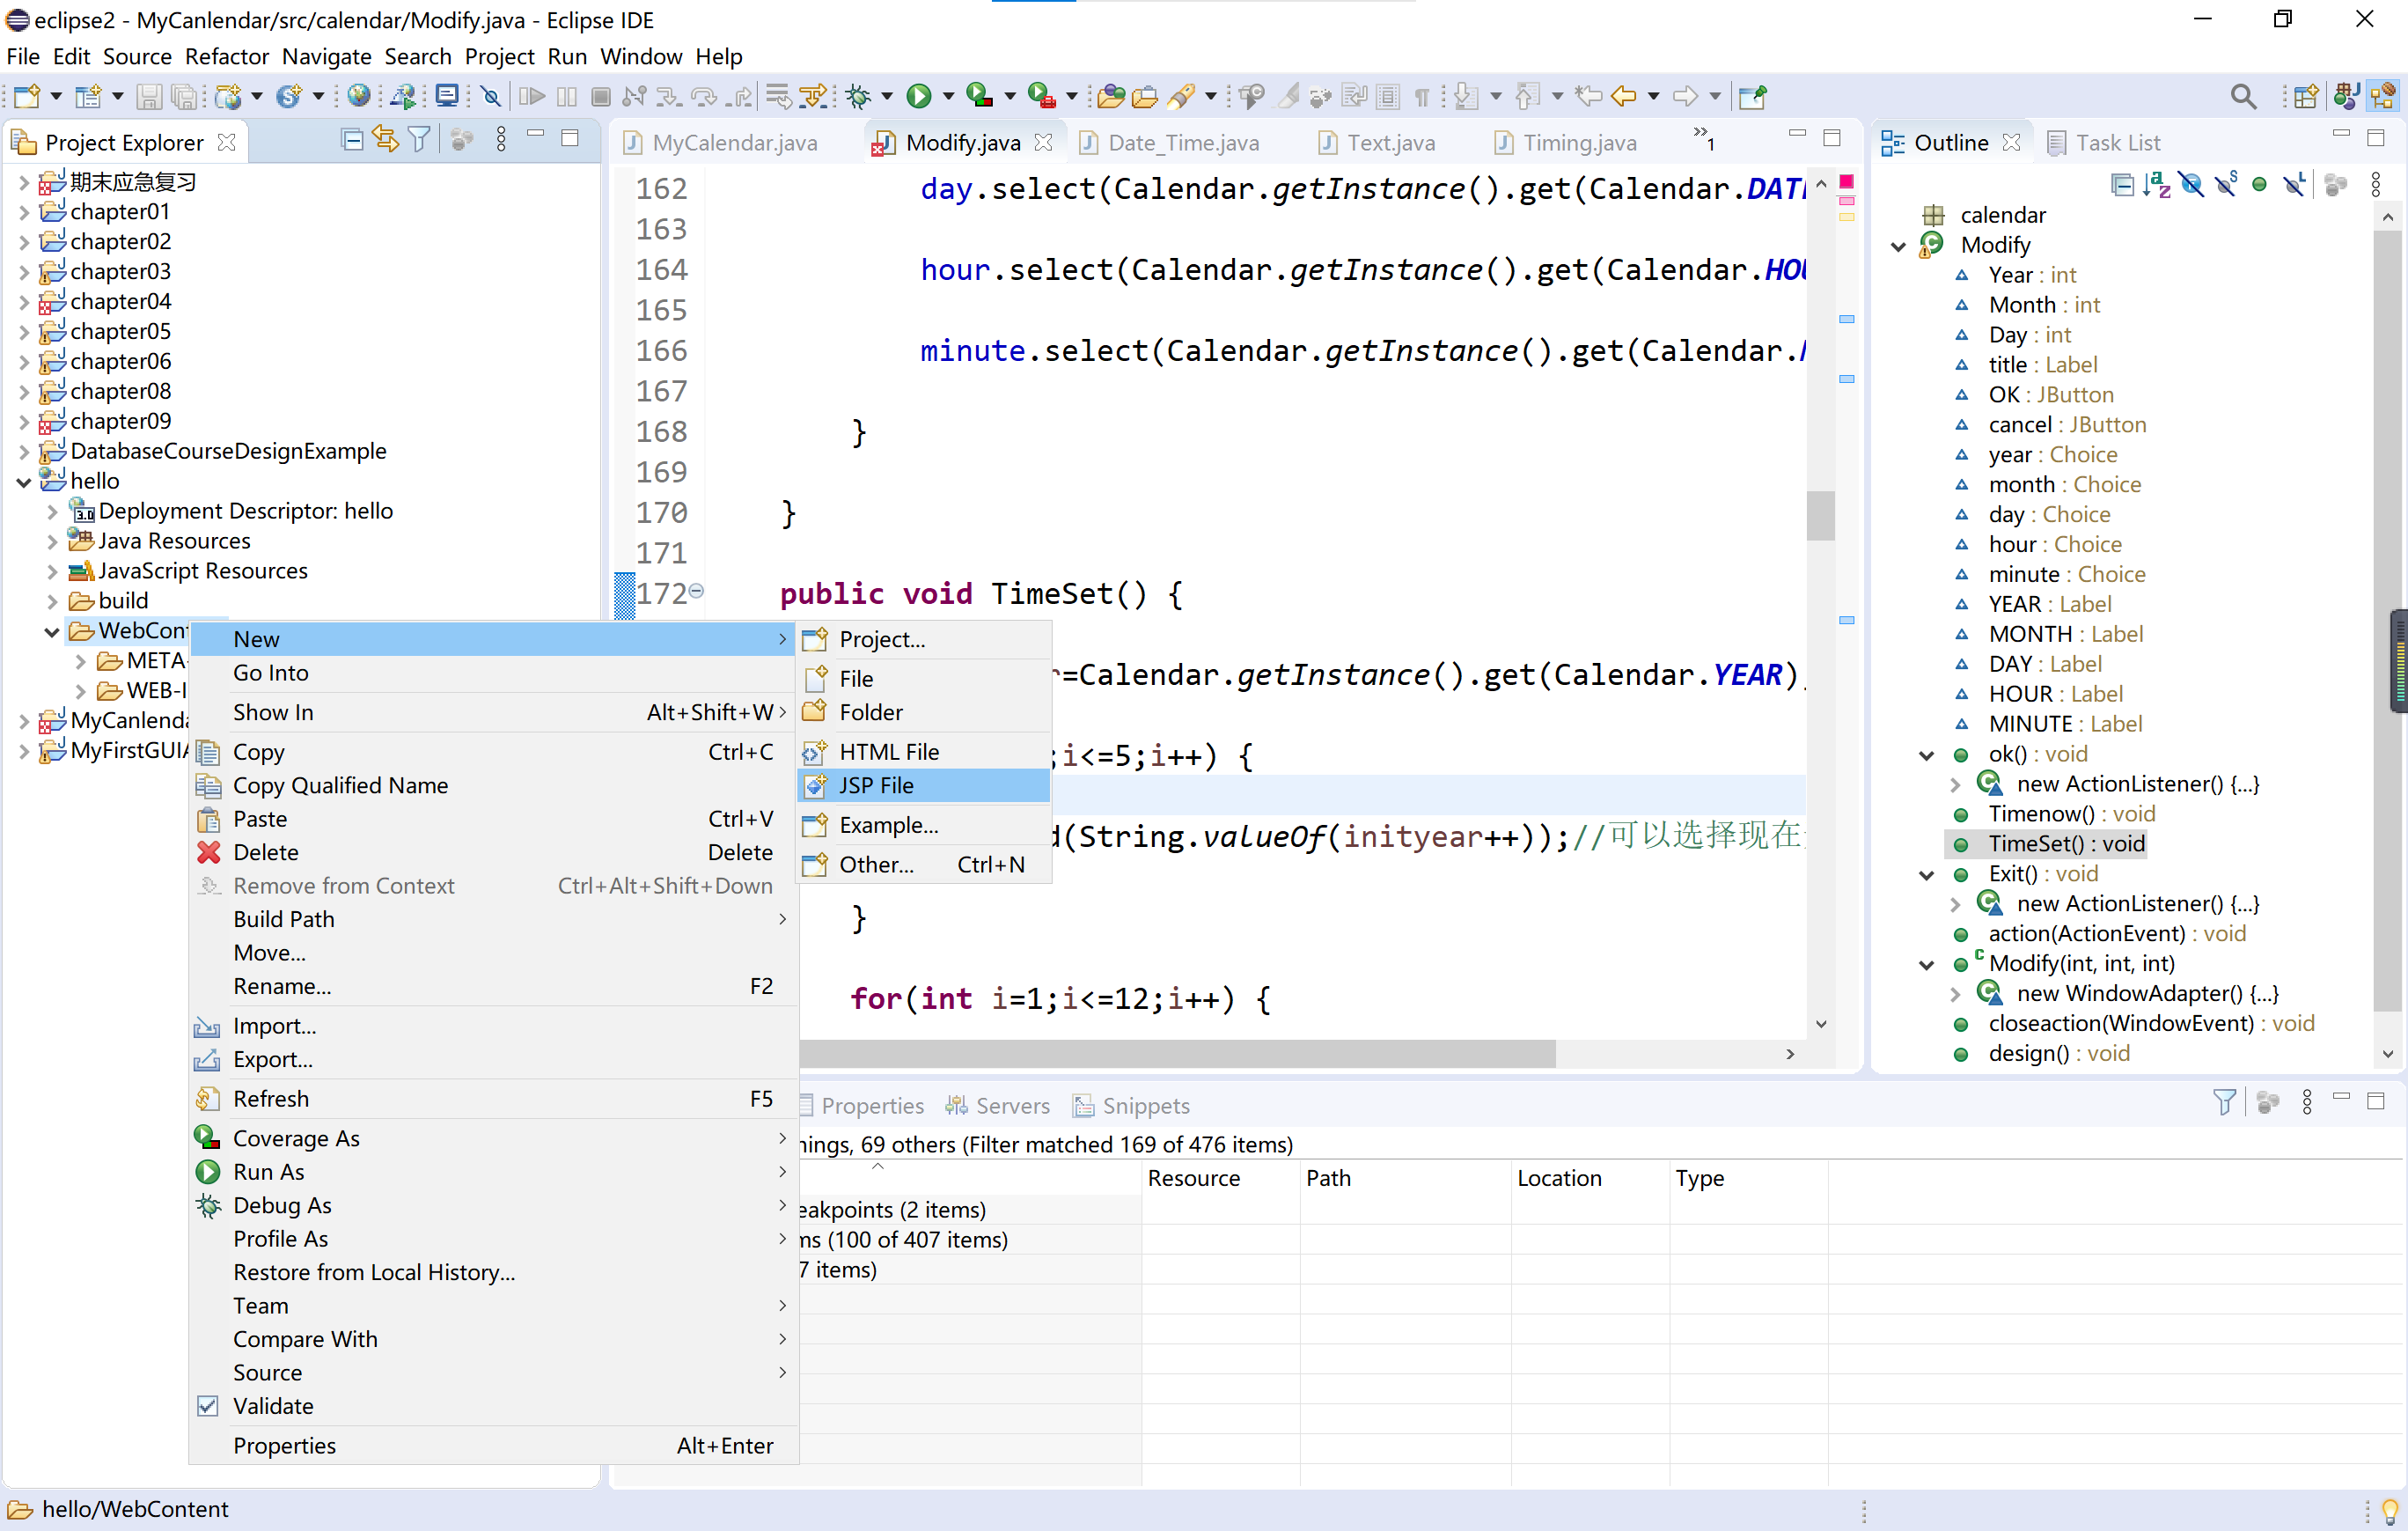Click the Save toolbar icon
The height and width of the screenshot is (1531, 2408).
(x=150, y=96)
